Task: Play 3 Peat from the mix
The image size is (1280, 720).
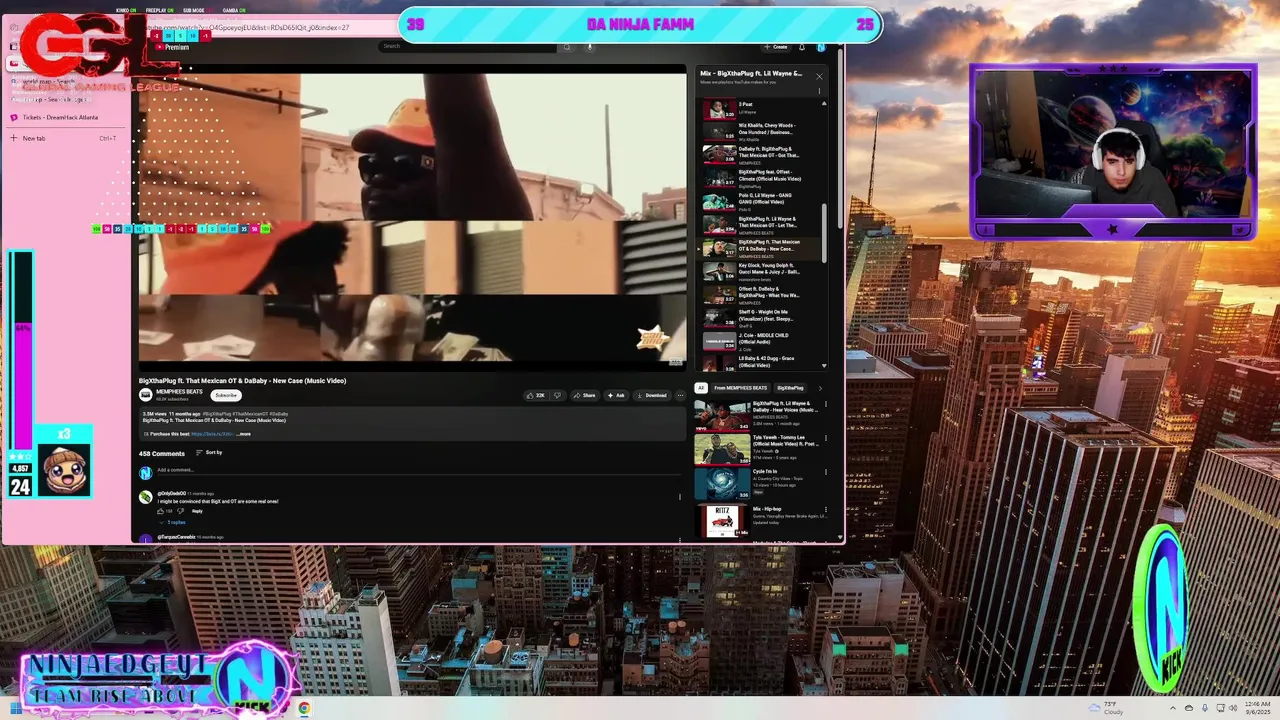Action: pos(762,108)
